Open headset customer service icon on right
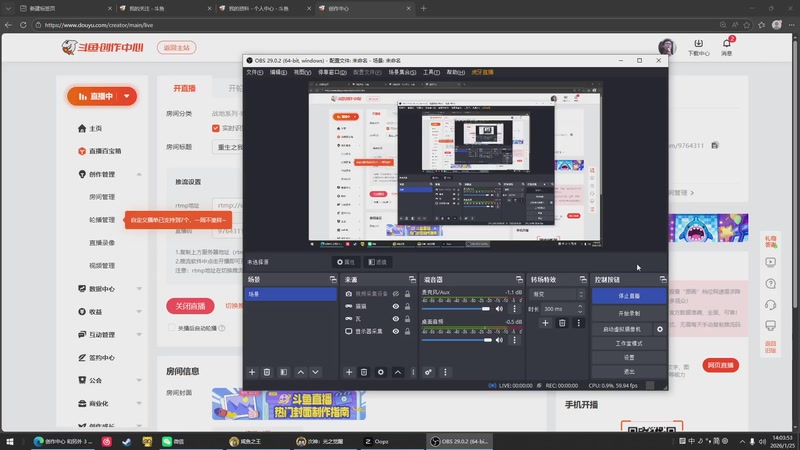The height and width of the screenshot is (450, 800). coord(770,305)
